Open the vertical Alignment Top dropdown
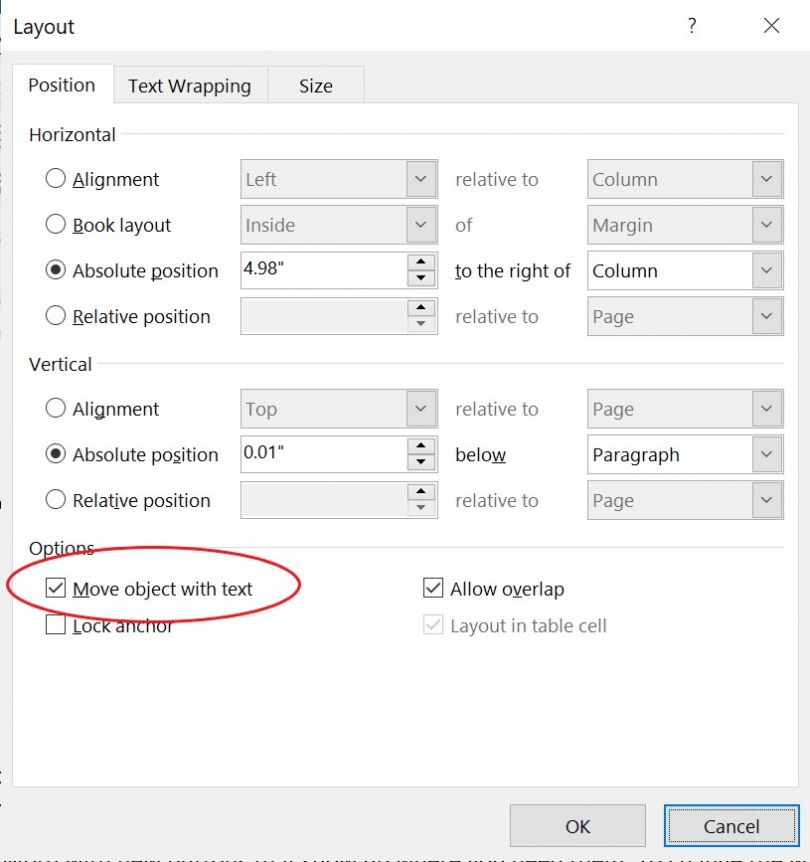This screenshot has width=810, height=862. (x=423, y=408)
